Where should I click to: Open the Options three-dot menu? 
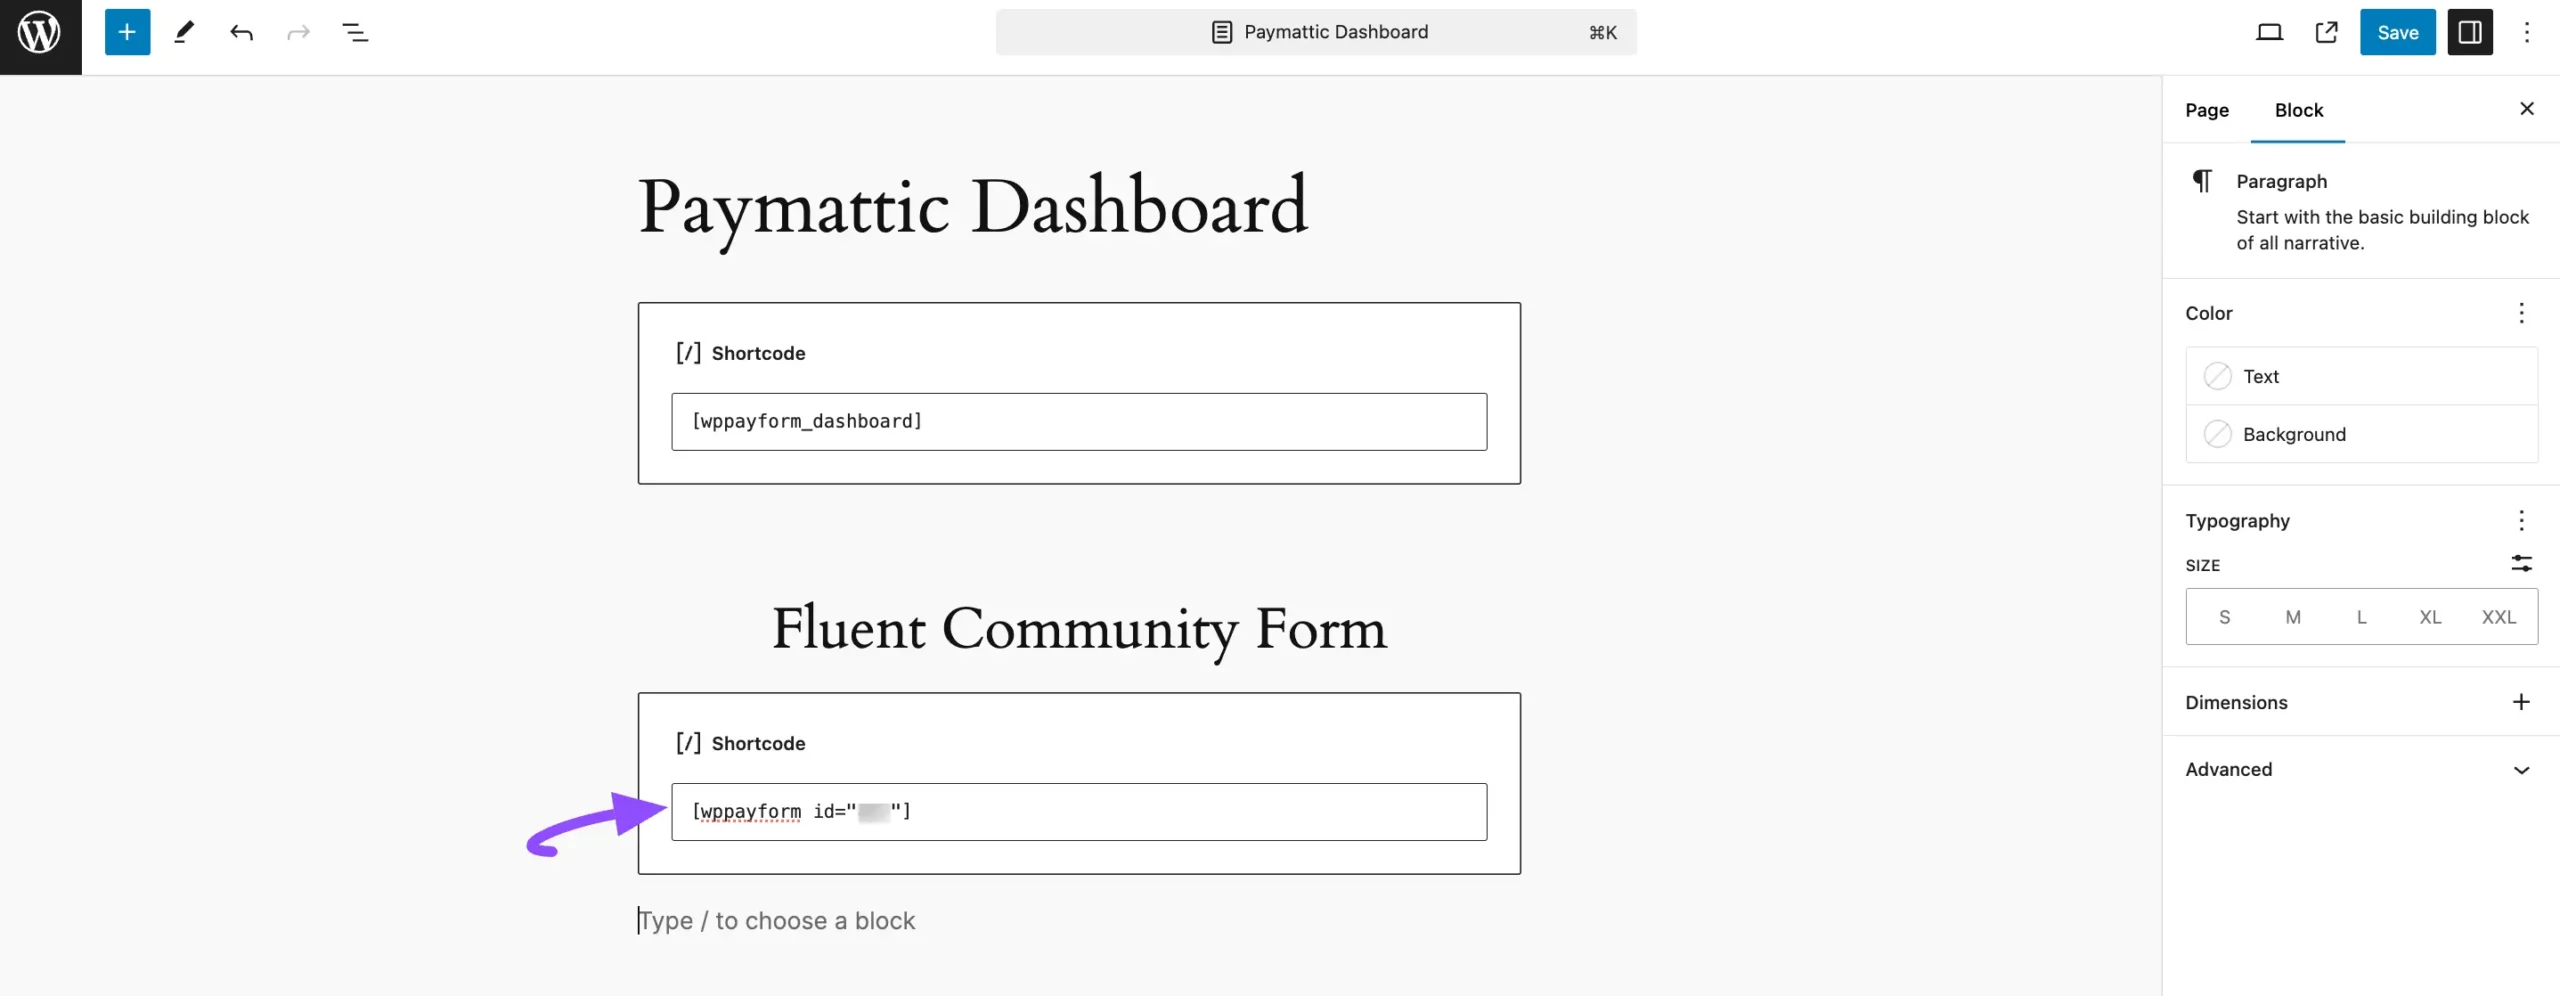(2526, 32)
